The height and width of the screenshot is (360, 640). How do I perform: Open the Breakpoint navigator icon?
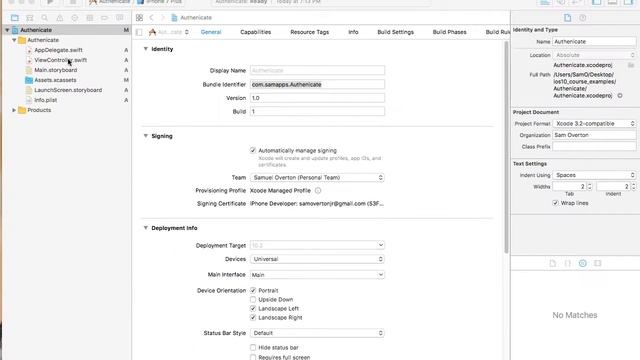(x=104, y=18)
